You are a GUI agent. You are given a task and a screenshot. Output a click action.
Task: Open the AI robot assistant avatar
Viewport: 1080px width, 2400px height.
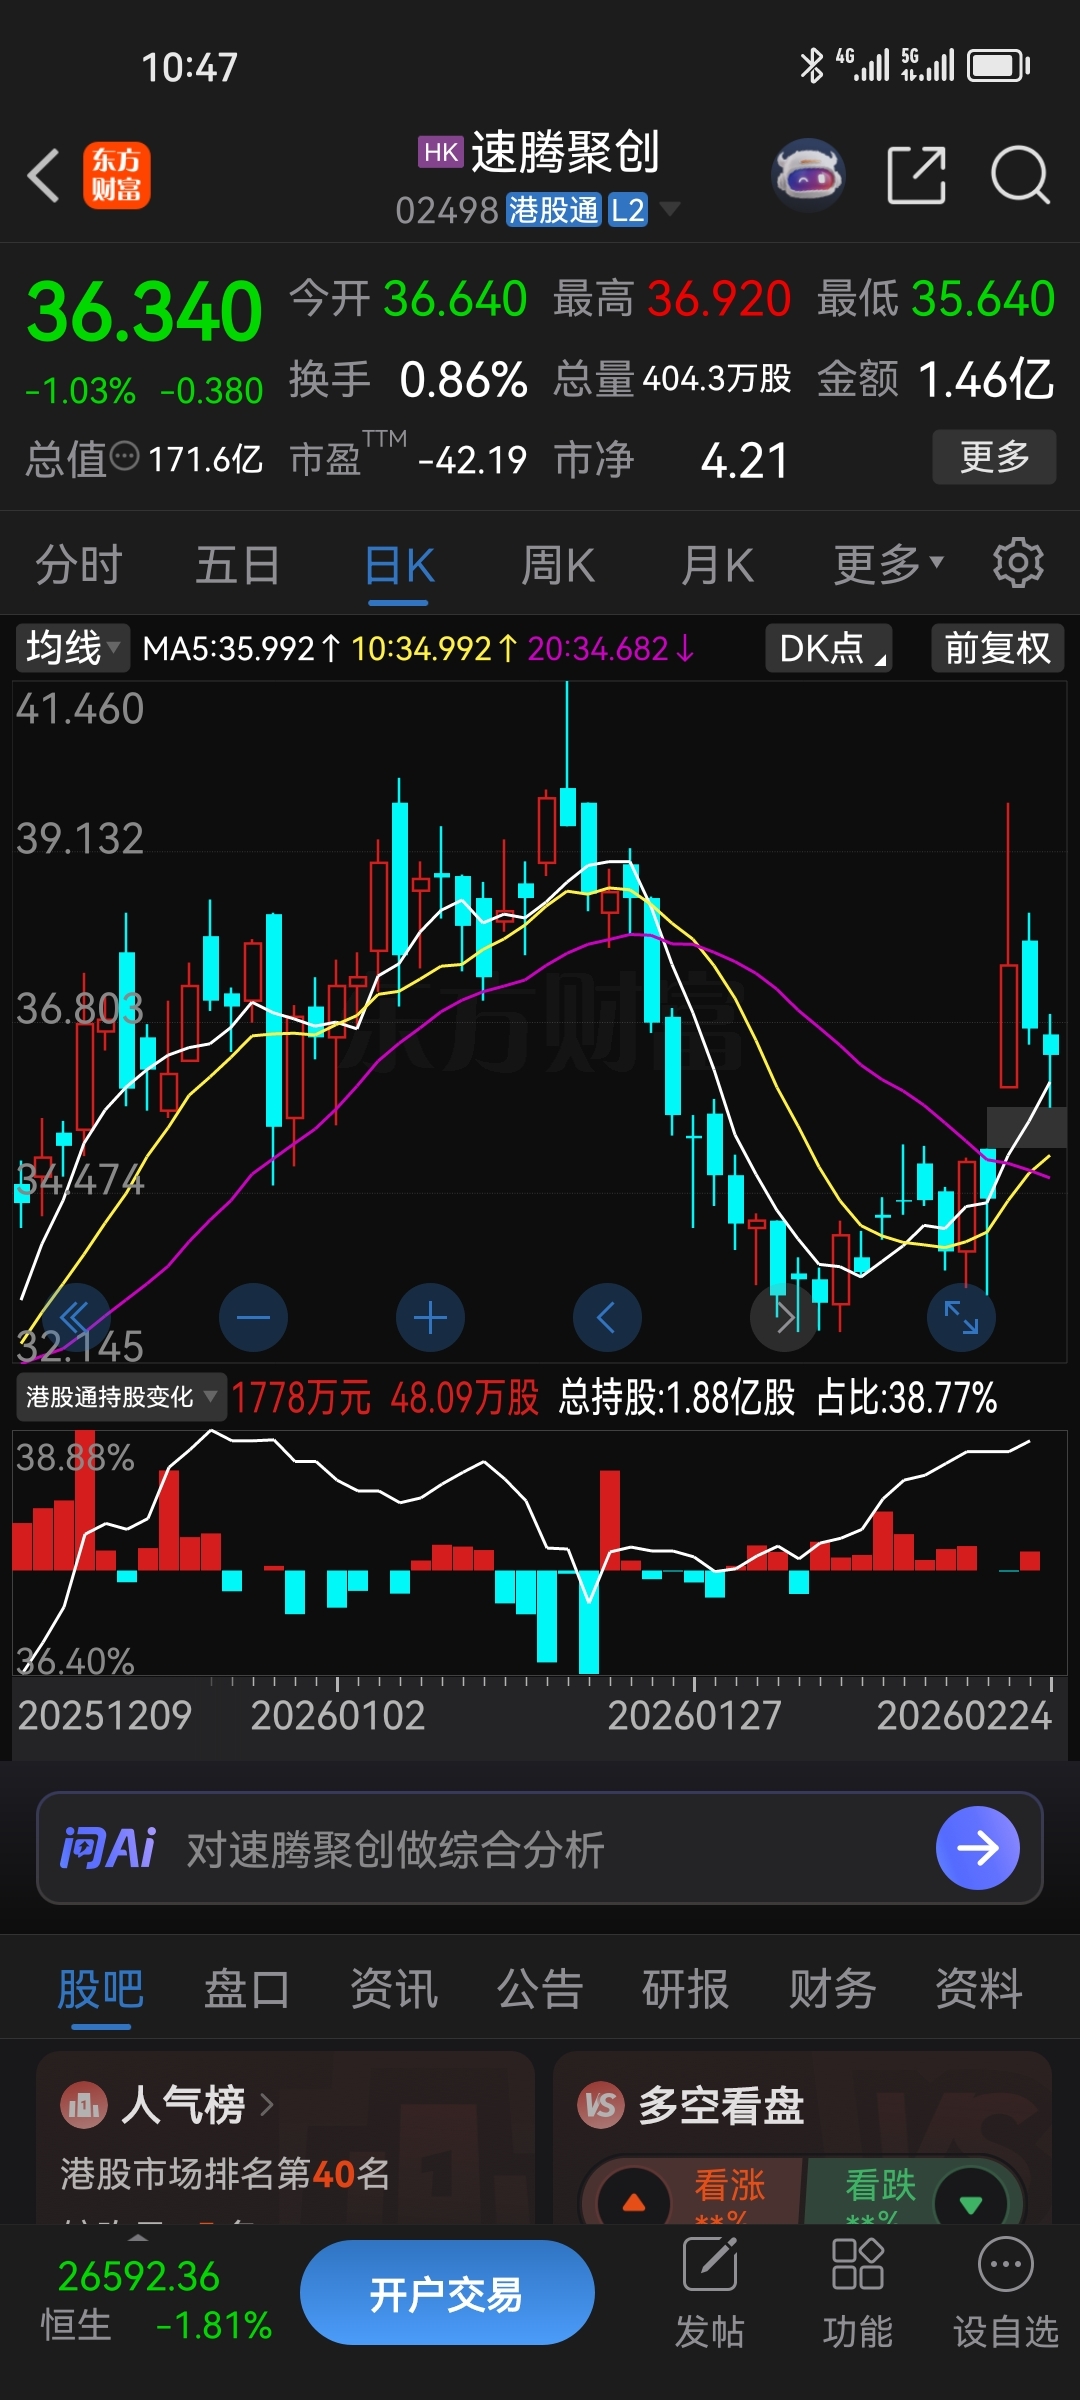click(809, 175)
